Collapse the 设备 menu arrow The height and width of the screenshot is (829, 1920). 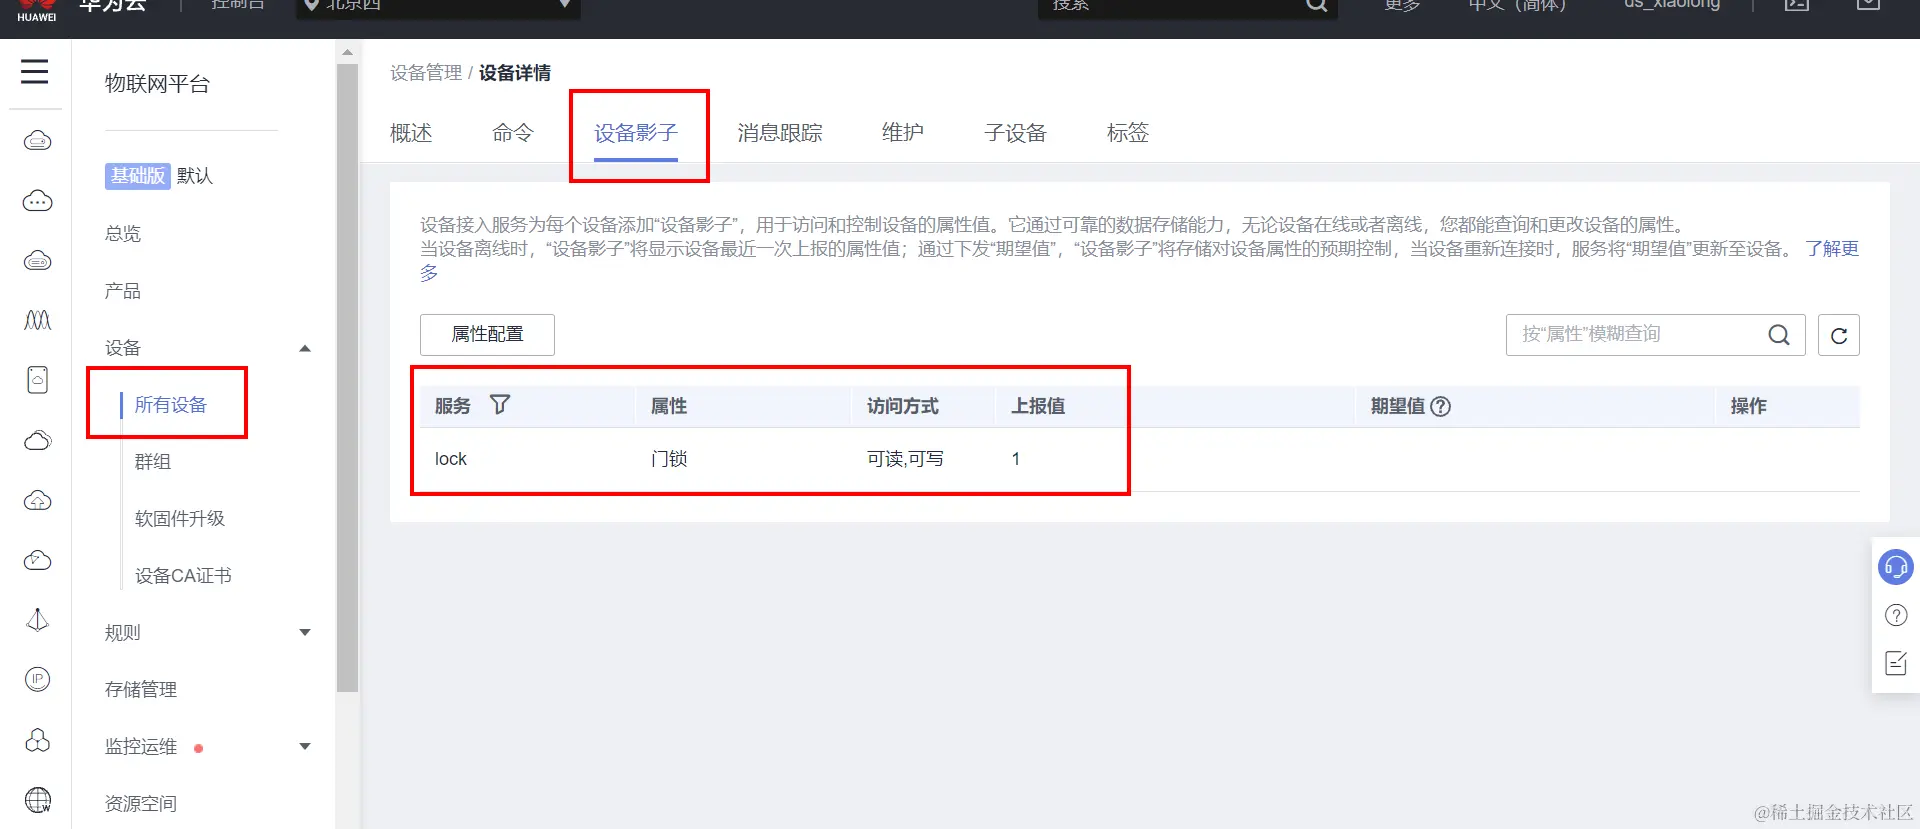coord(305,348)
